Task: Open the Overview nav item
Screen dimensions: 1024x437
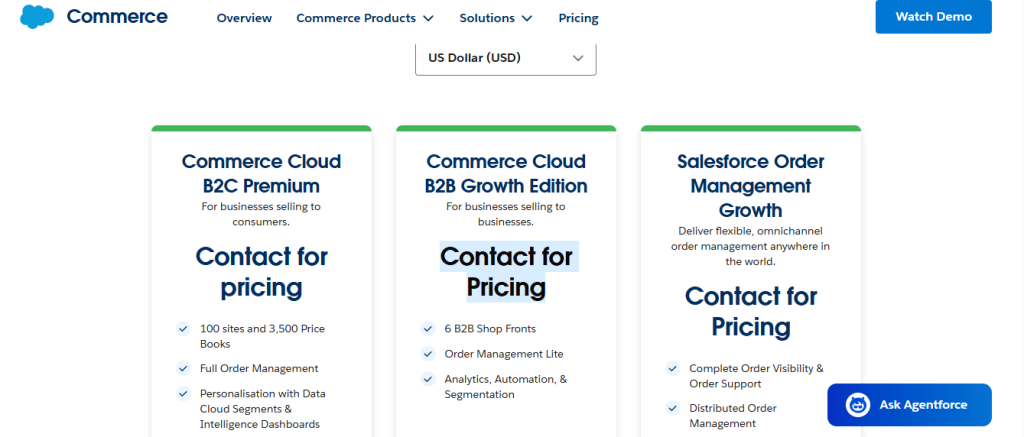Action: pyautogui.click(x=244, y=18)
